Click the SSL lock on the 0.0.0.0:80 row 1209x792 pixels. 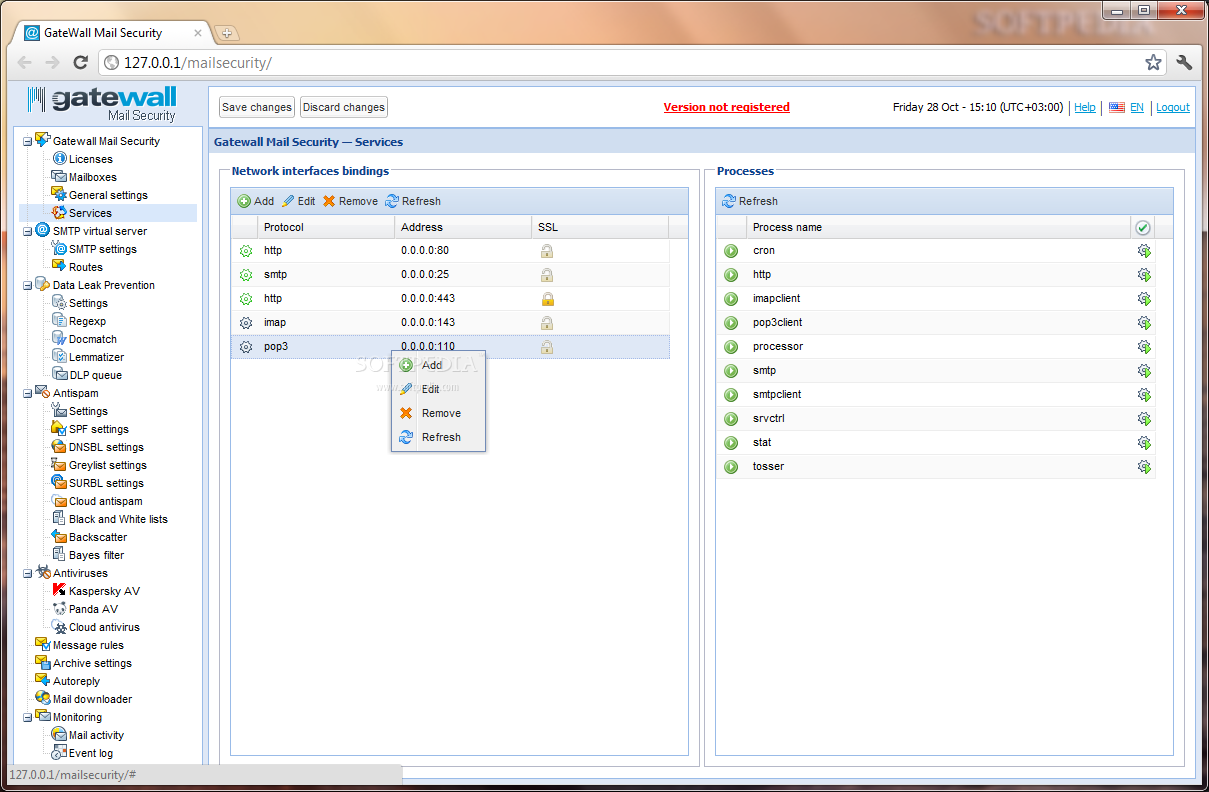[x=547, y=251]
